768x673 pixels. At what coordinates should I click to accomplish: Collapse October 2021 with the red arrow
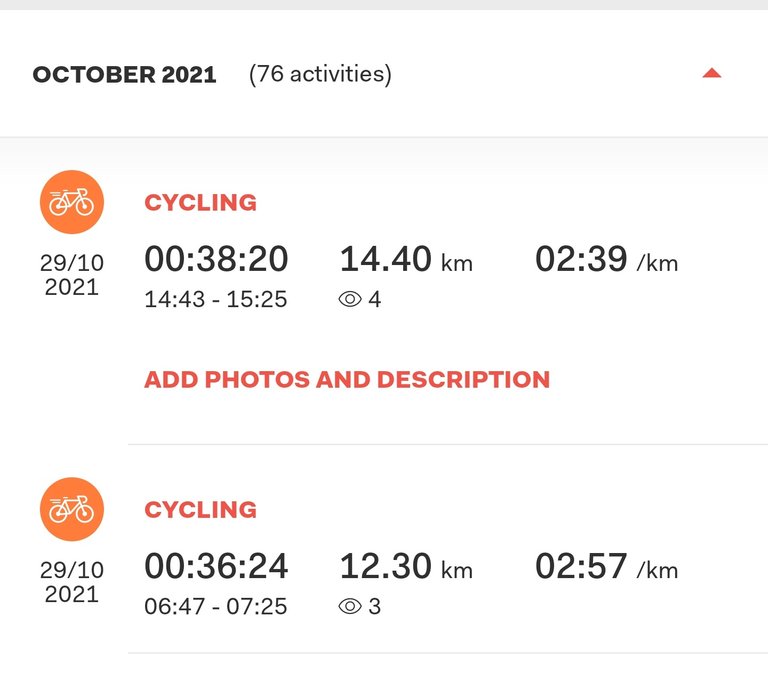tap(712, 73)
